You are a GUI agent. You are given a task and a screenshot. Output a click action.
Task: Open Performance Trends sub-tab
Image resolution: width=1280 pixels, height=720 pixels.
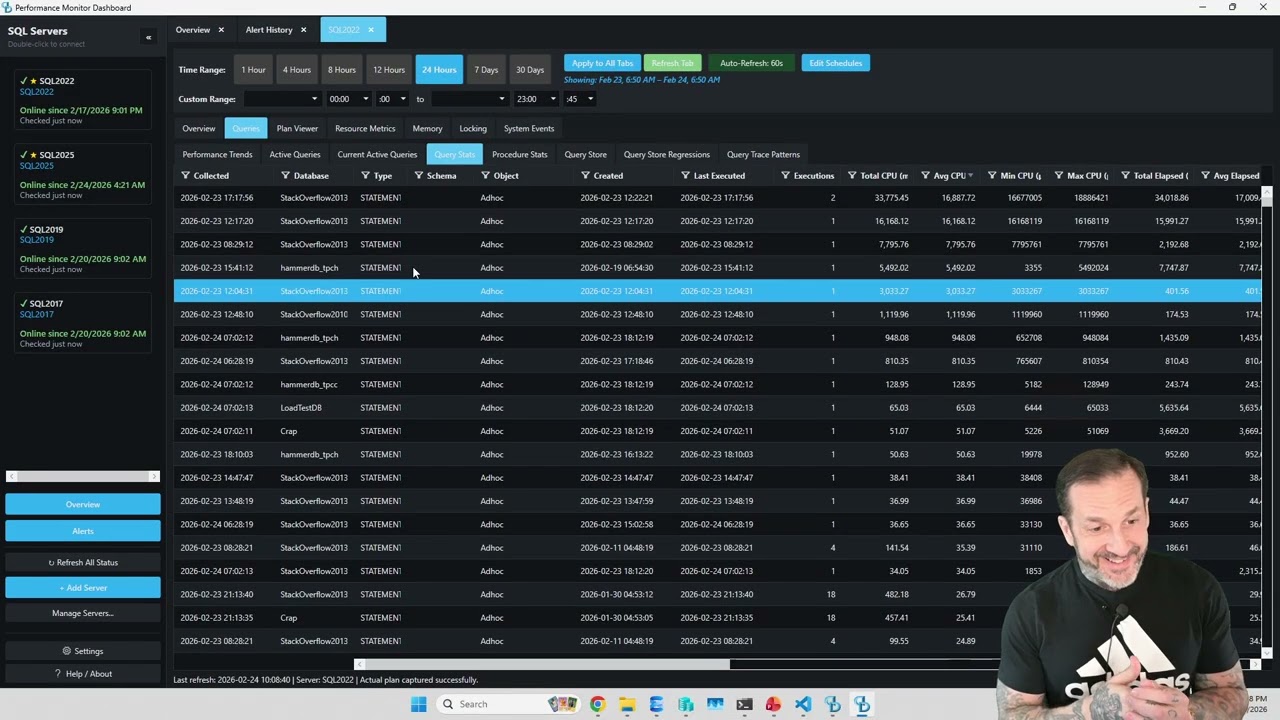pos(217,155)
